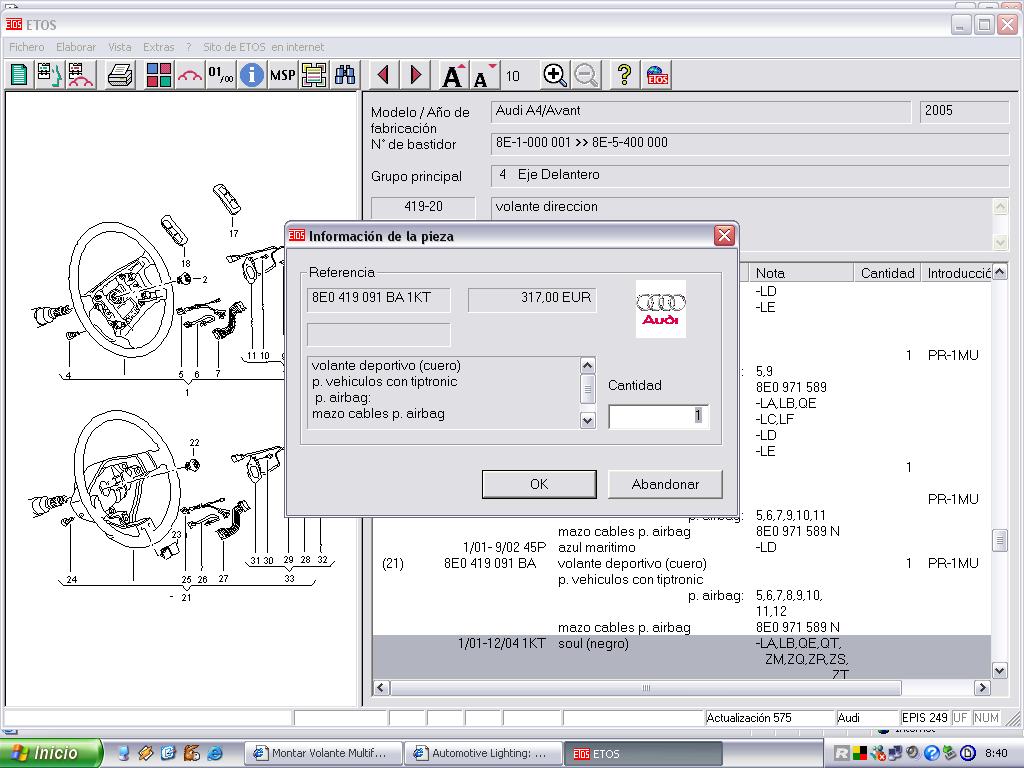1024x768 pixels.
Task: Launch Internet Explorer from quick launch bar
Action: click(x=215, y=753)
